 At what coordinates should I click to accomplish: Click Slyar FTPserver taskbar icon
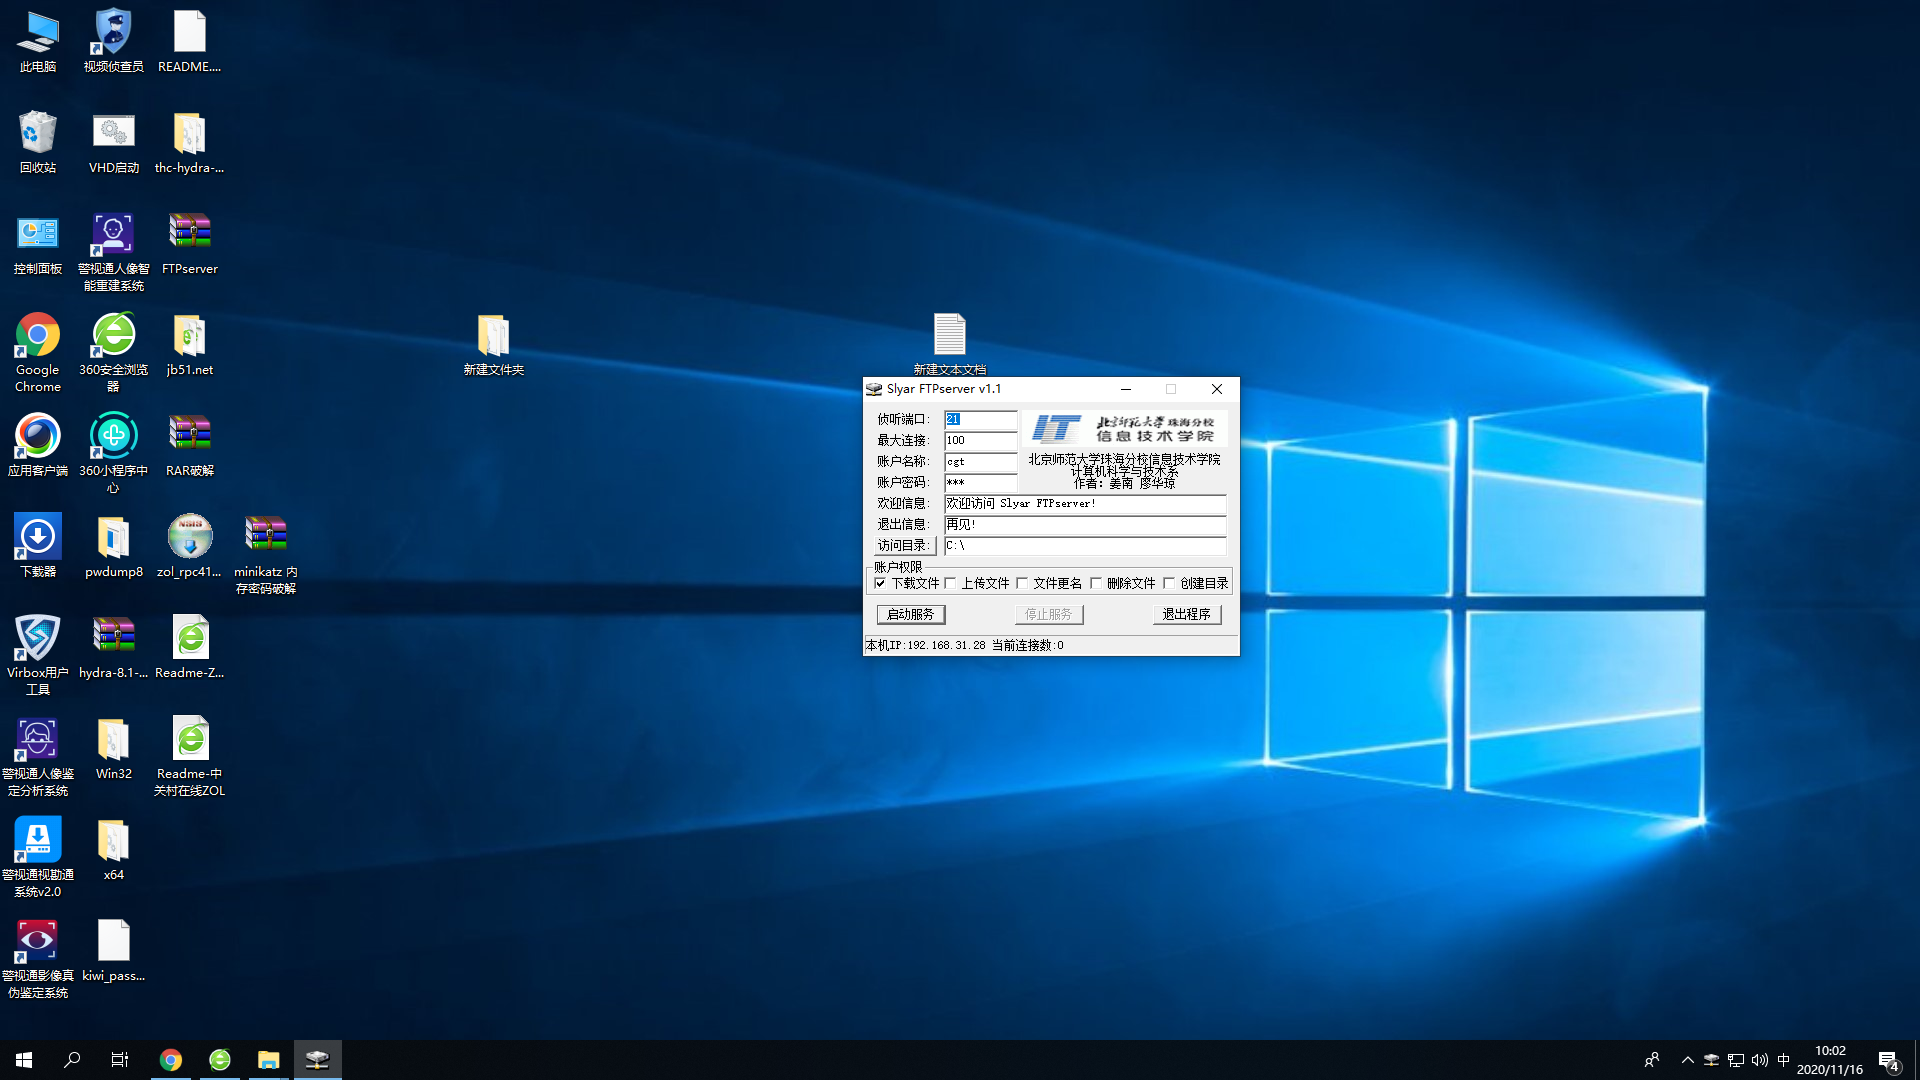(317, 1059)
